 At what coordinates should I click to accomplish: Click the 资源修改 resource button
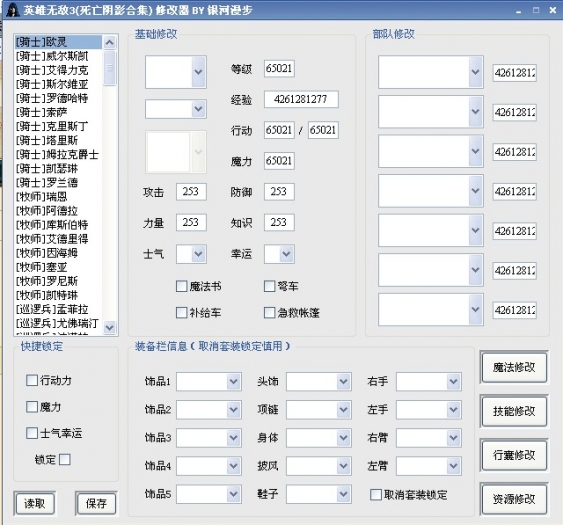coord(514,499)
